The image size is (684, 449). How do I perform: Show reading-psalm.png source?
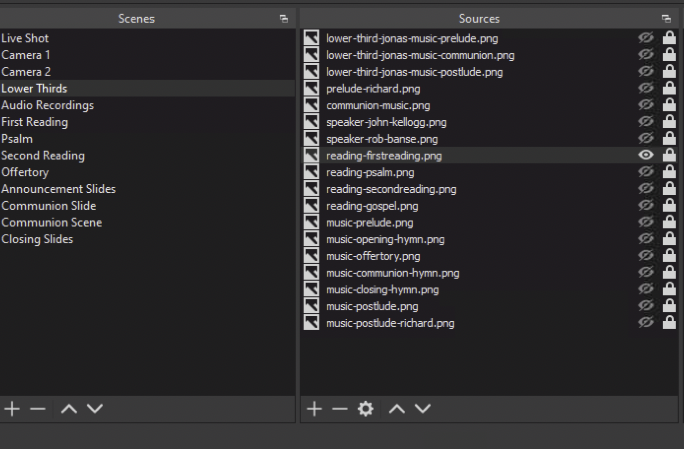coord(646,172)
